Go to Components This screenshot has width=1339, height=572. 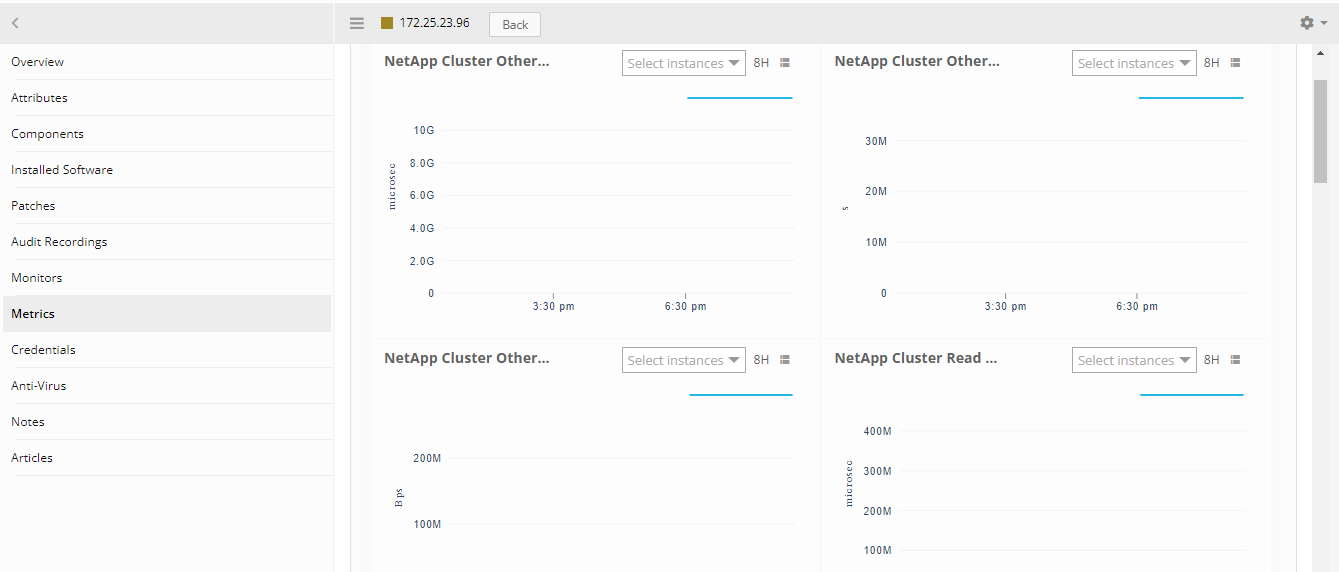[167, 134]
